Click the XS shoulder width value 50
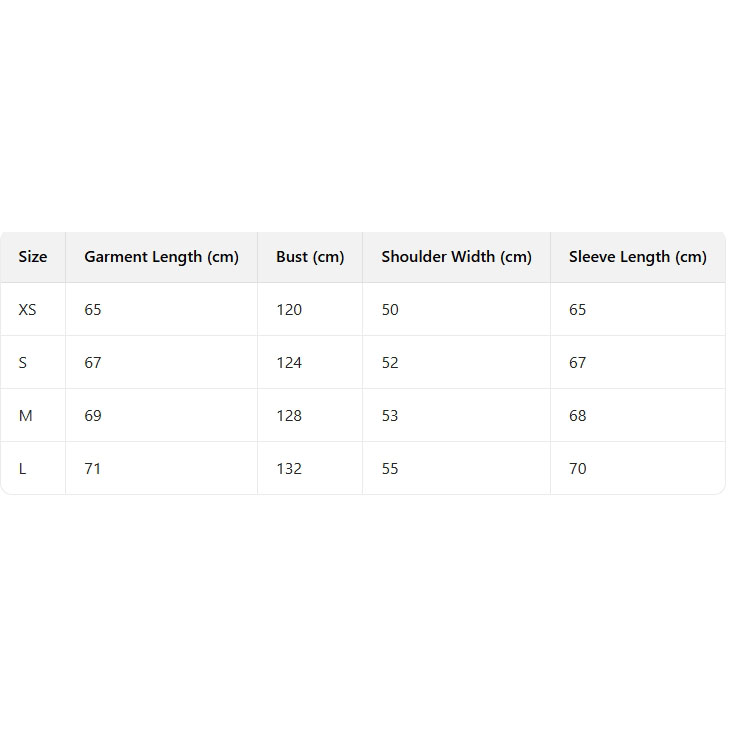The height and width of the screenshot is (729, 729). tap(390, 310)
